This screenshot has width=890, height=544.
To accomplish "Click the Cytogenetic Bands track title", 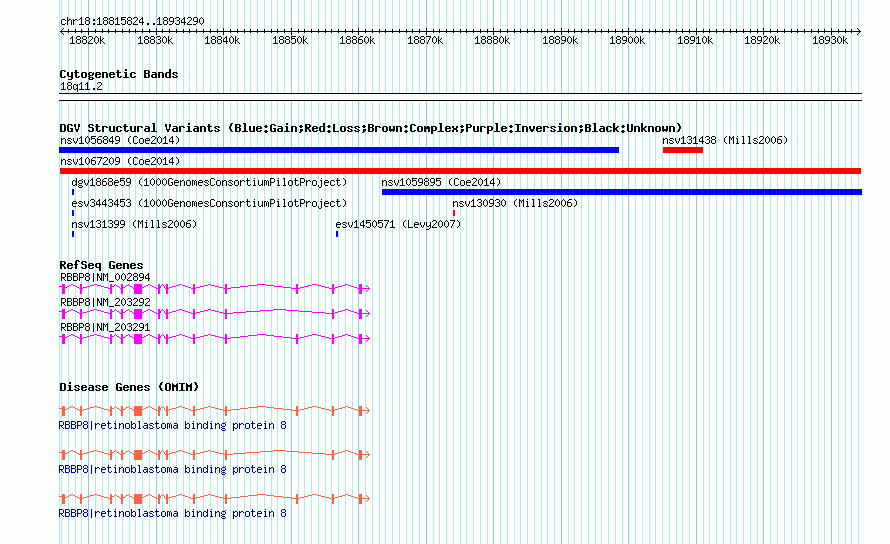I will (119, 74).
